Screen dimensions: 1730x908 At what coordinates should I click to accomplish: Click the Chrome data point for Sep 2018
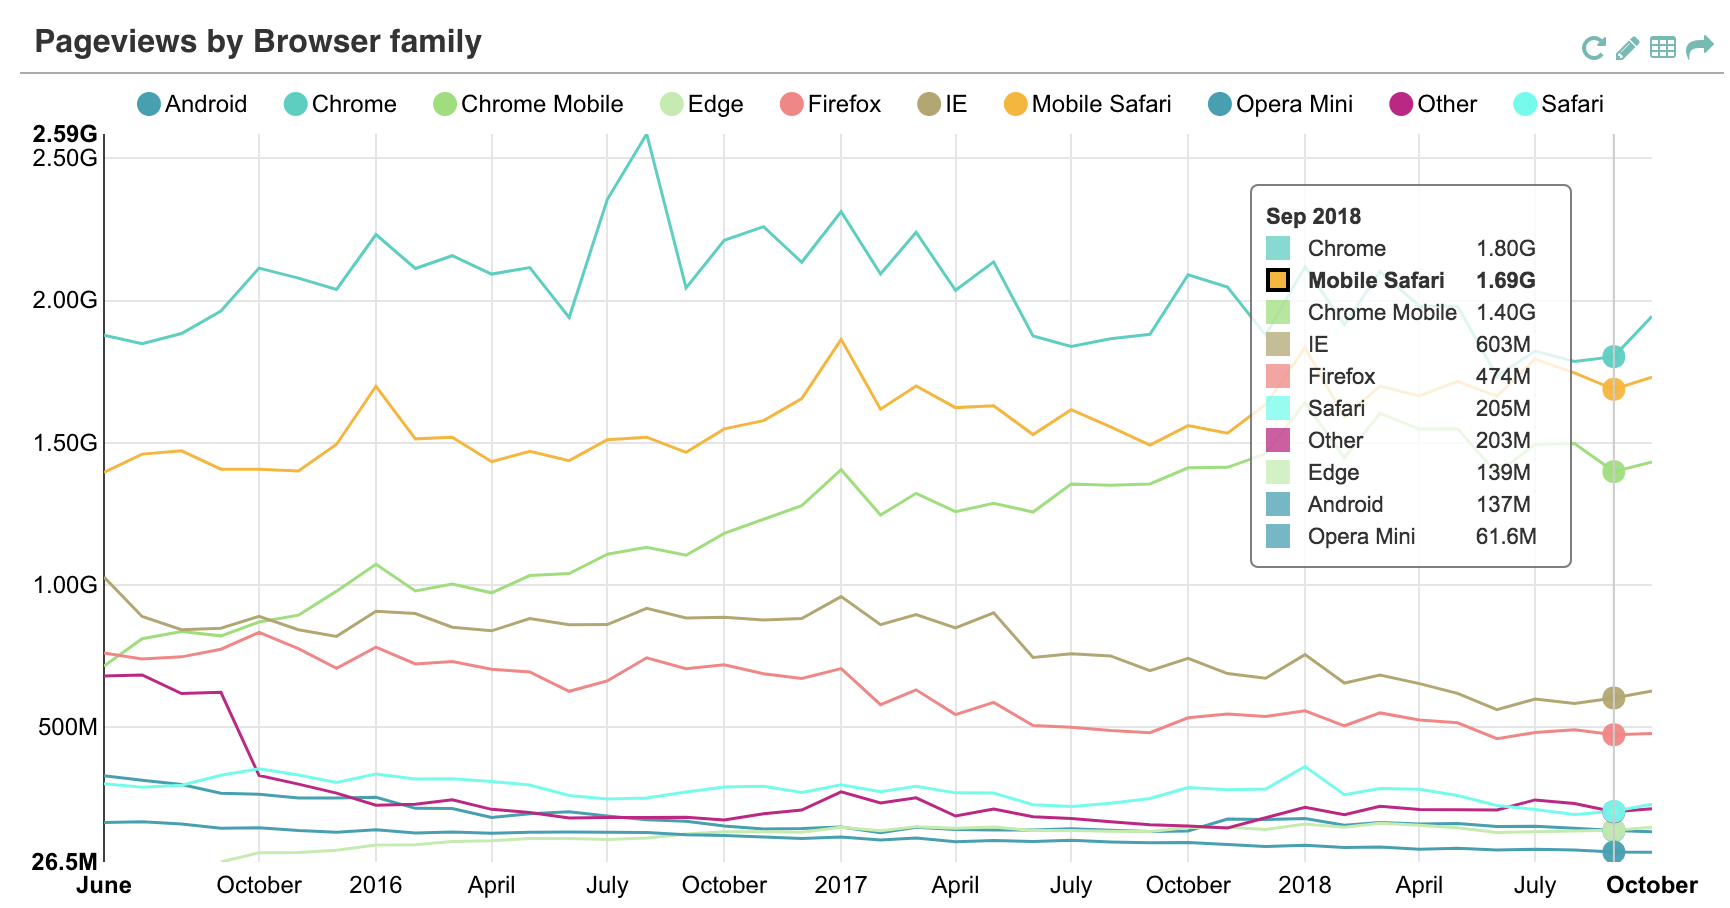tap(1613, 356)
